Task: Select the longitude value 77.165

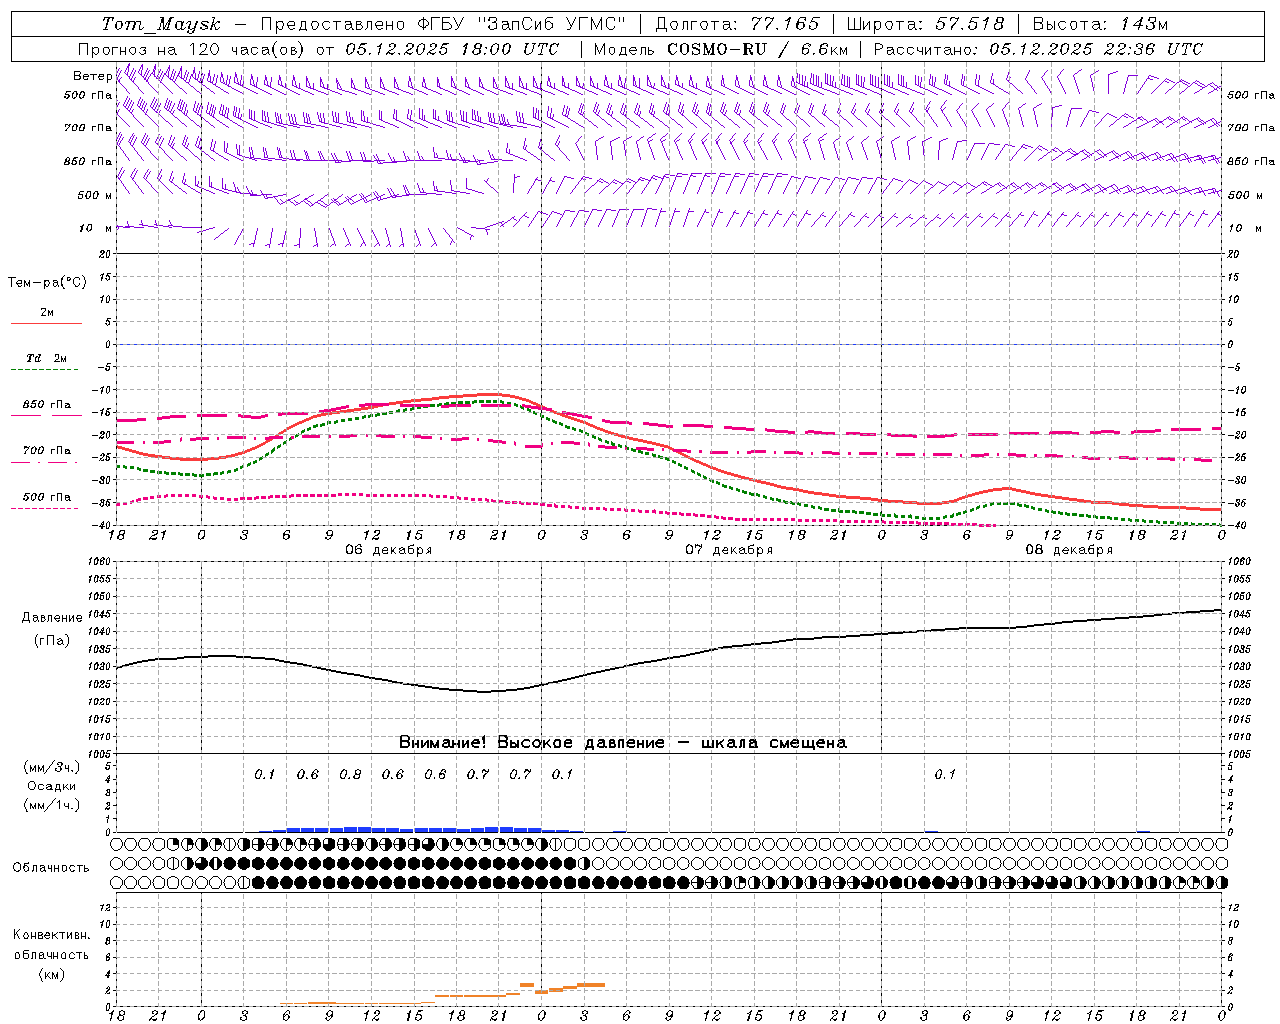Action: coord(785,24)
